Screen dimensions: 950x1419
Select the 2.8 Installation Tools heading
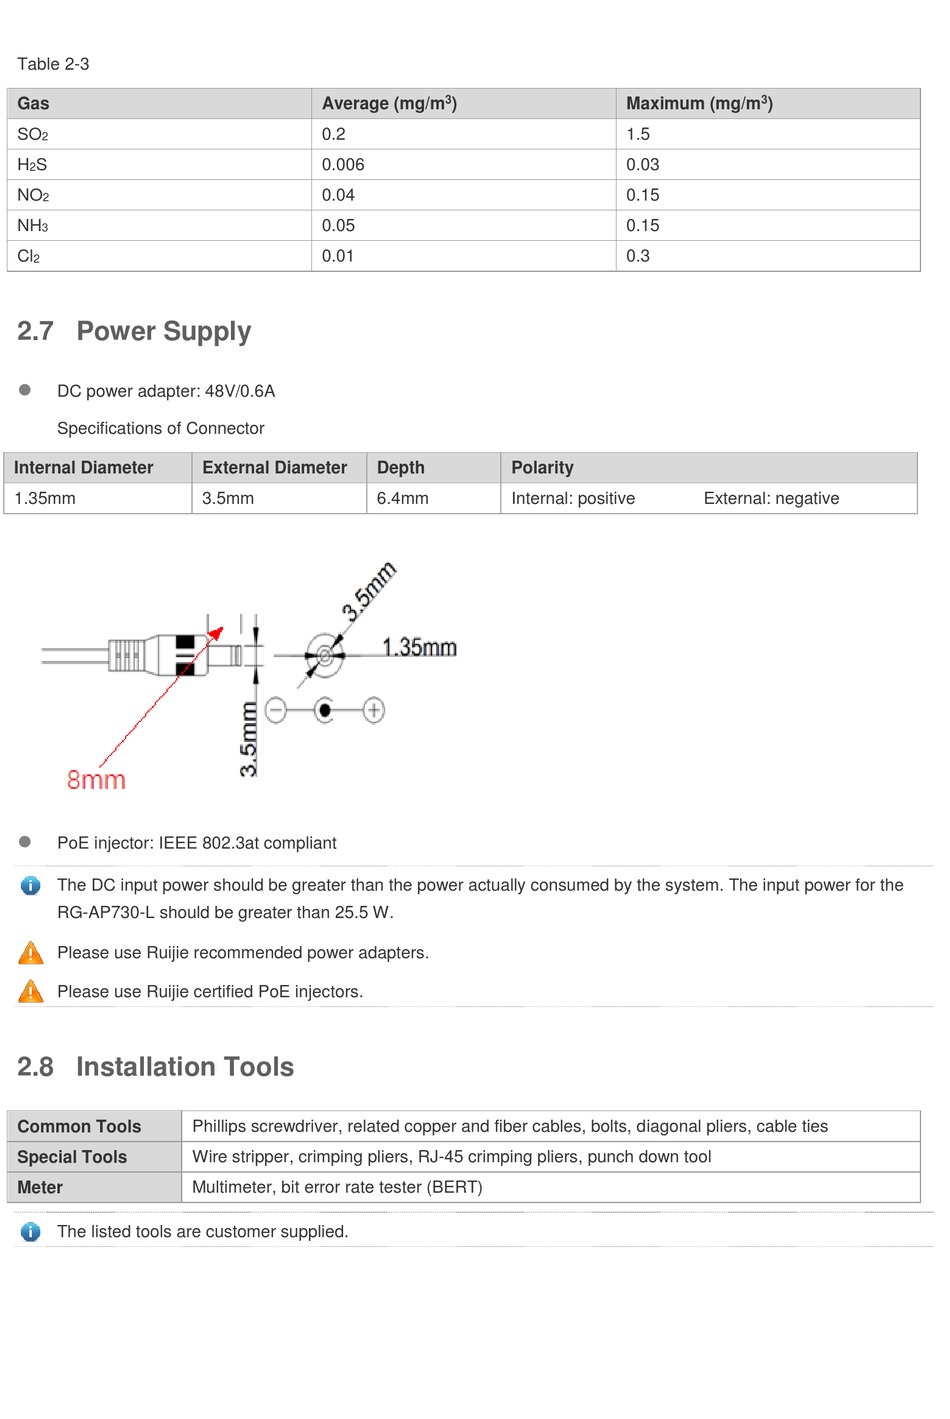[x=155, y=1067]
